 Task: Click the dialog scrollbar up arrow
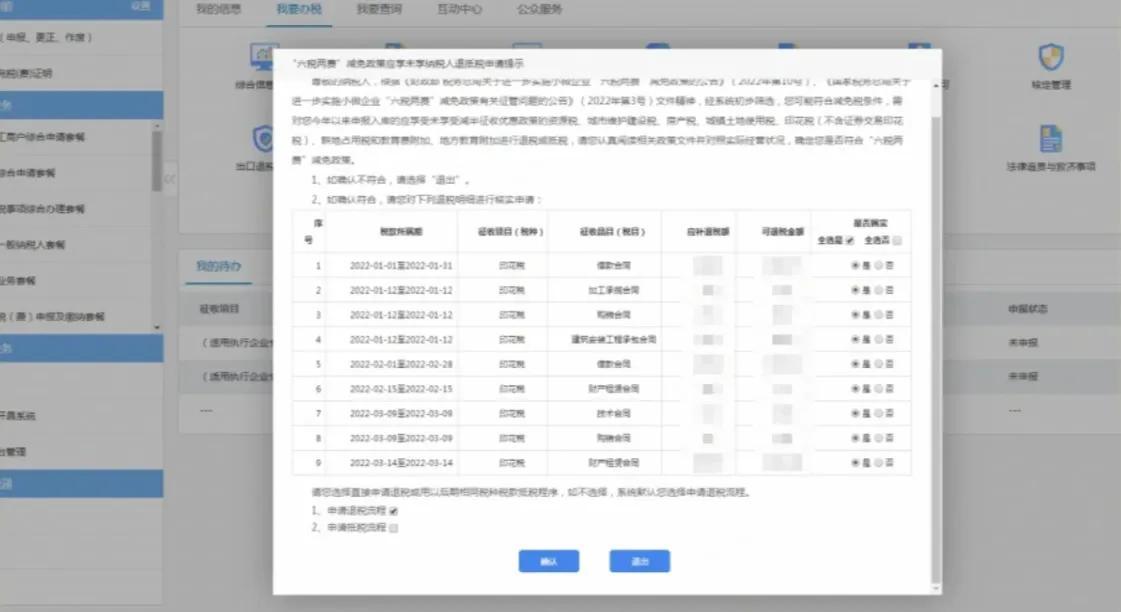pyautogui.click(x=936, y=86)
